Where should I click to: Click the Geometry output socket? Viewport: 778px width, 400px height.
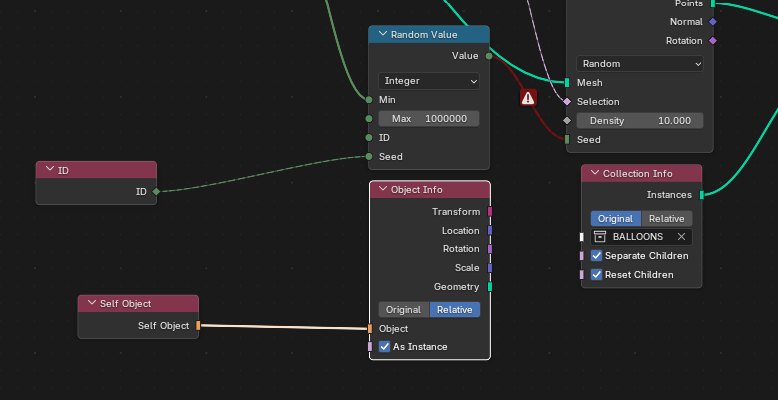pos(490,287)
